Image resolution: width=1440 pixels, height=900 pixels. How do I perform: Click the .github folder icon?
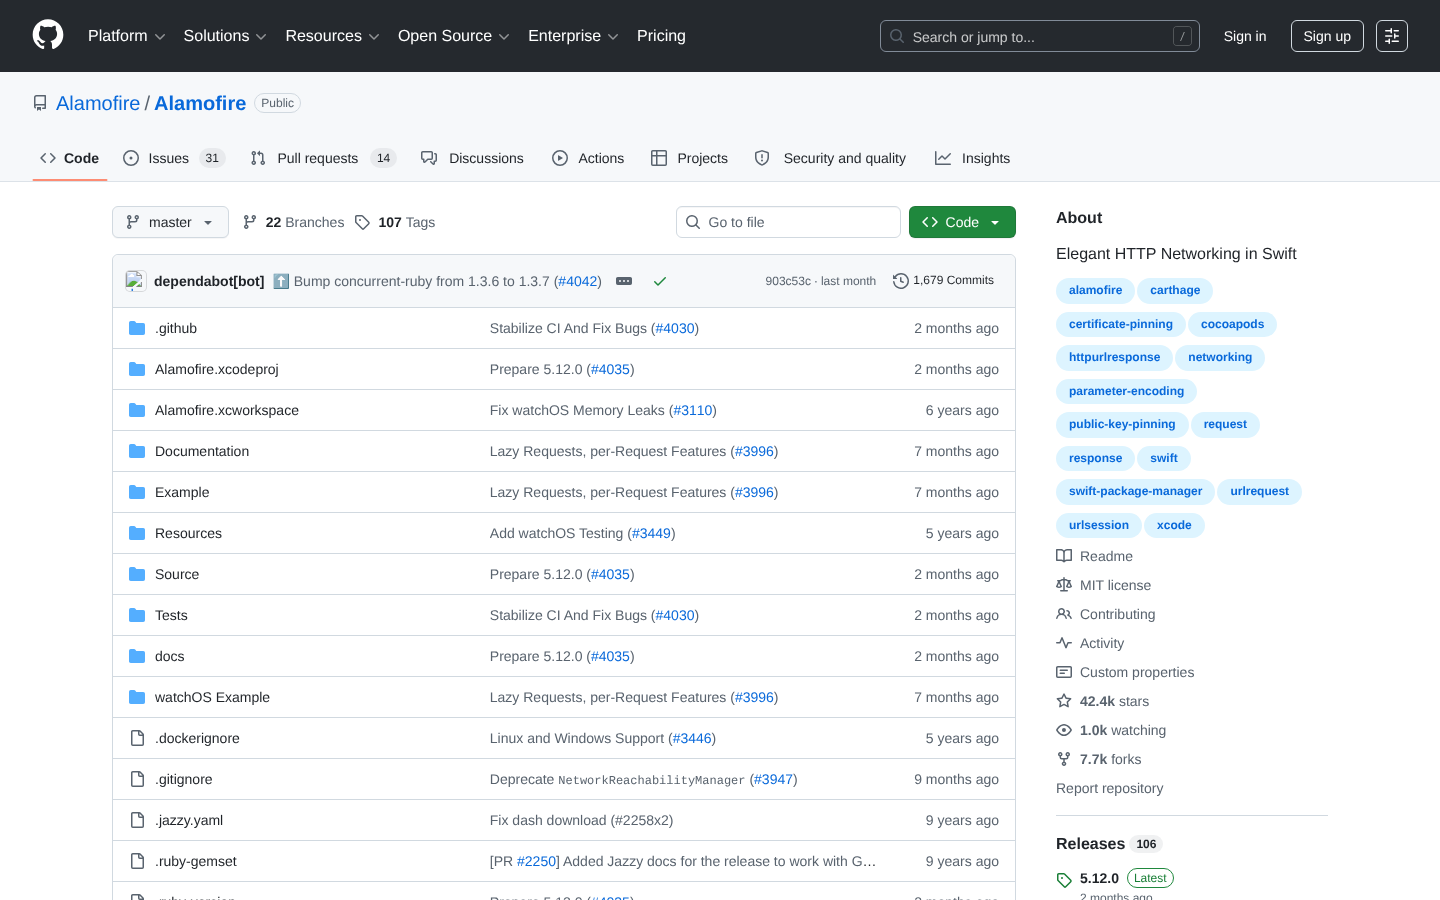click(137, 328)
